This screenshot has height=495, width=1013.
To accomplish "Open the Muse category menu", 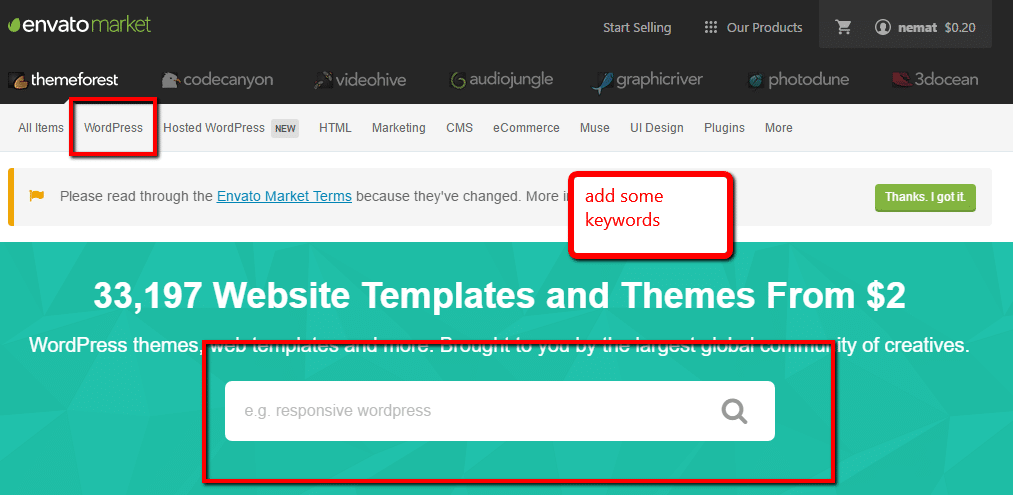I will (x=594, y=128).
